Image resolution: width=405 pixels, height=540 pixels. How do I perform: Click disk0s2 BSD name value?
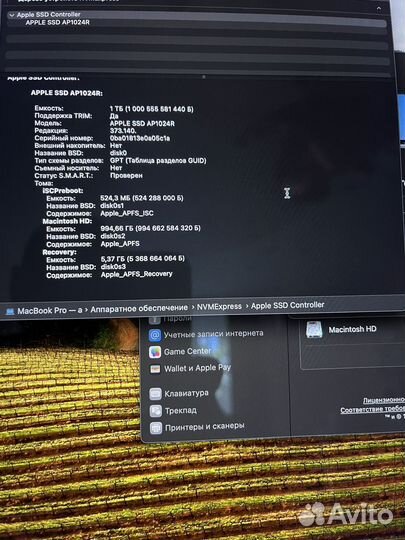pyautogui.click(x=113, y=236)
